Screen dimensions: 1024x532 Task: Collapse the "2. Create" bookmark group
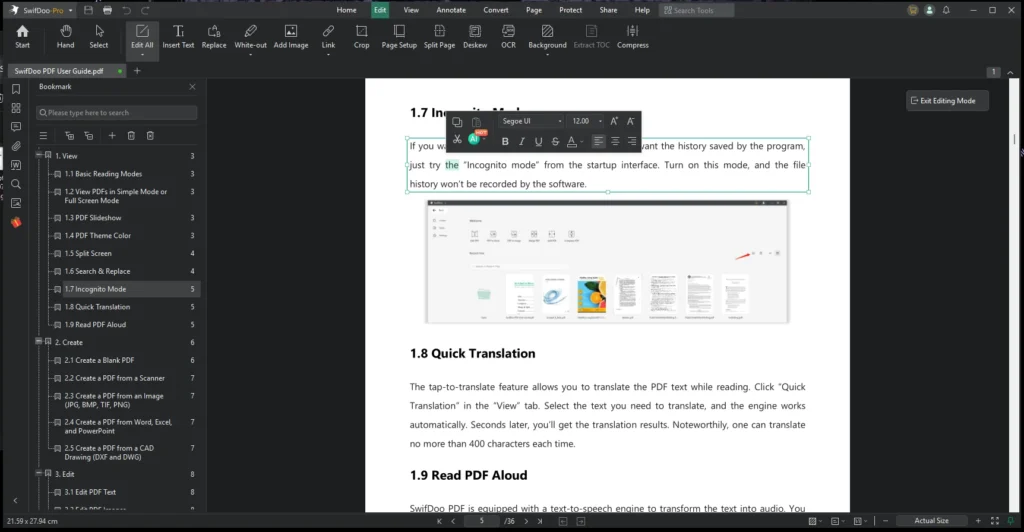coord(39,341)
